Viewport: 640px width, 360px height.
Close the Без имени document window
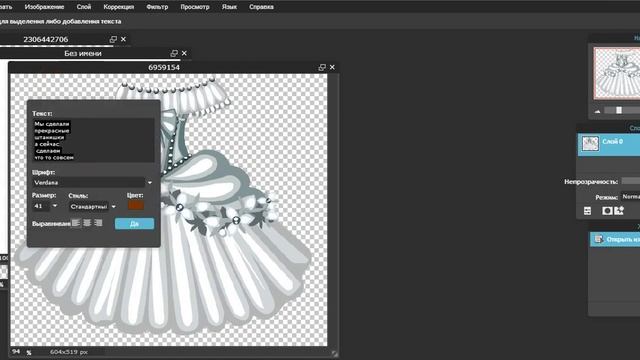pos(184,53)
